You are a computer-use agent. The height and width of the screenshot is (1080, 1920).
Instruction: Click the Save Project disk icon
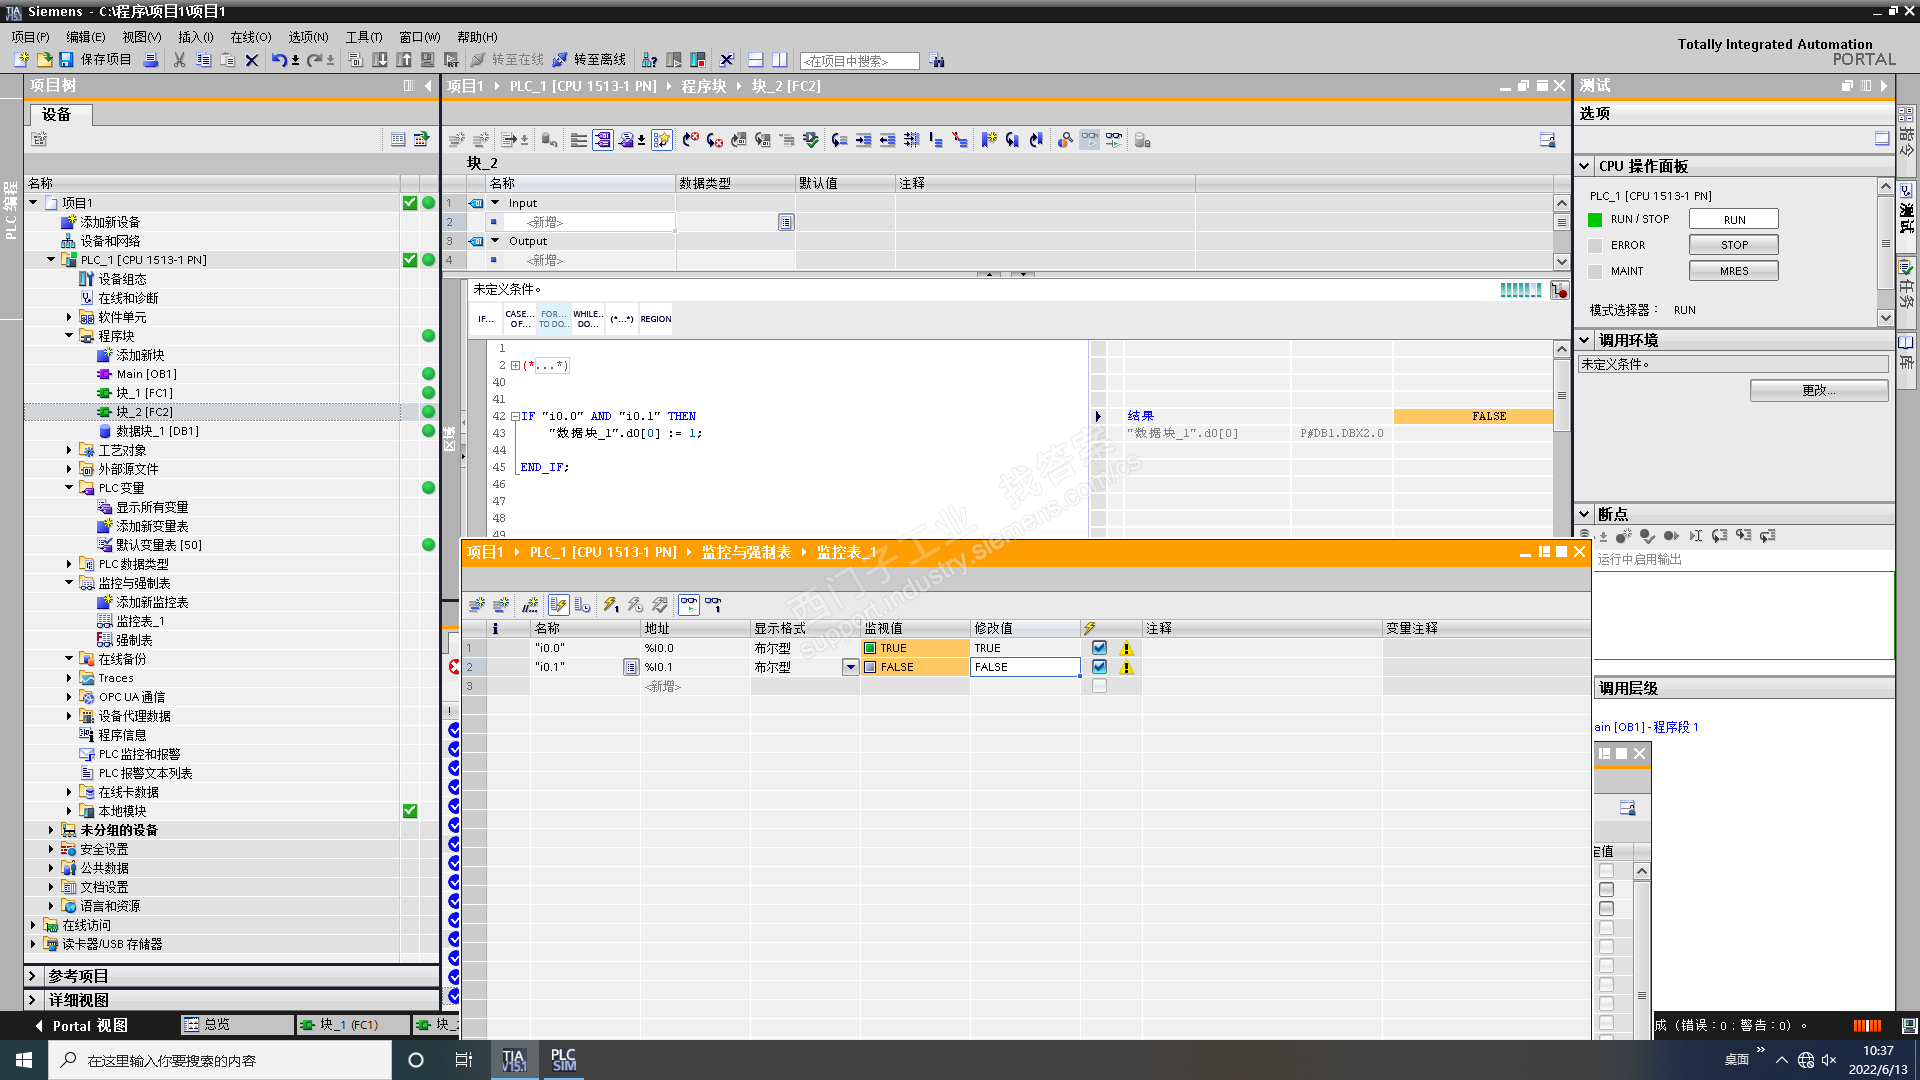pos(66,60)
